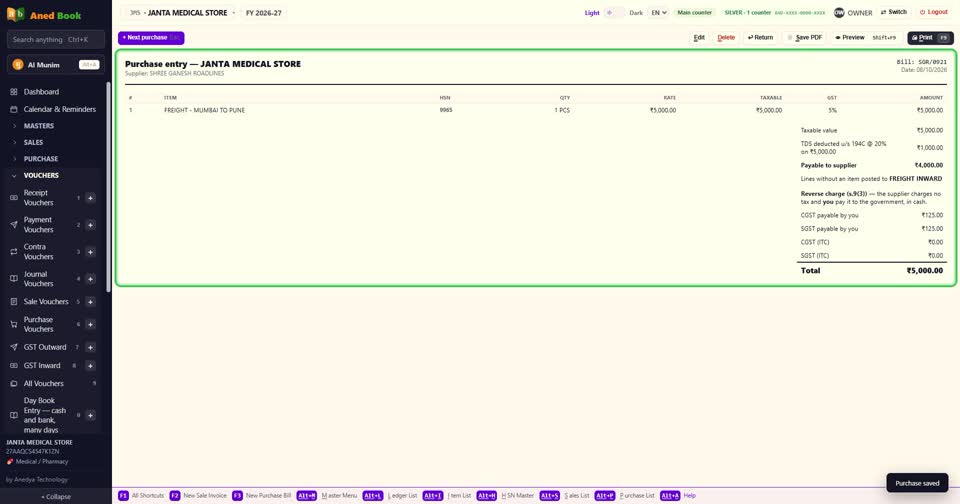Collapse the VOUCHERS section
This screenshot has width=960, height=504.
(41, 175)
